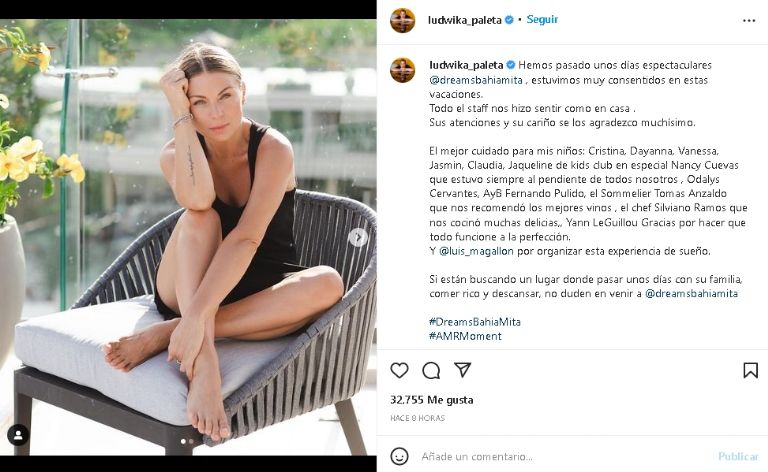This screenshot has width=768, height=472.
Task: Open emoji picker smiley icon
Action: 399,456
